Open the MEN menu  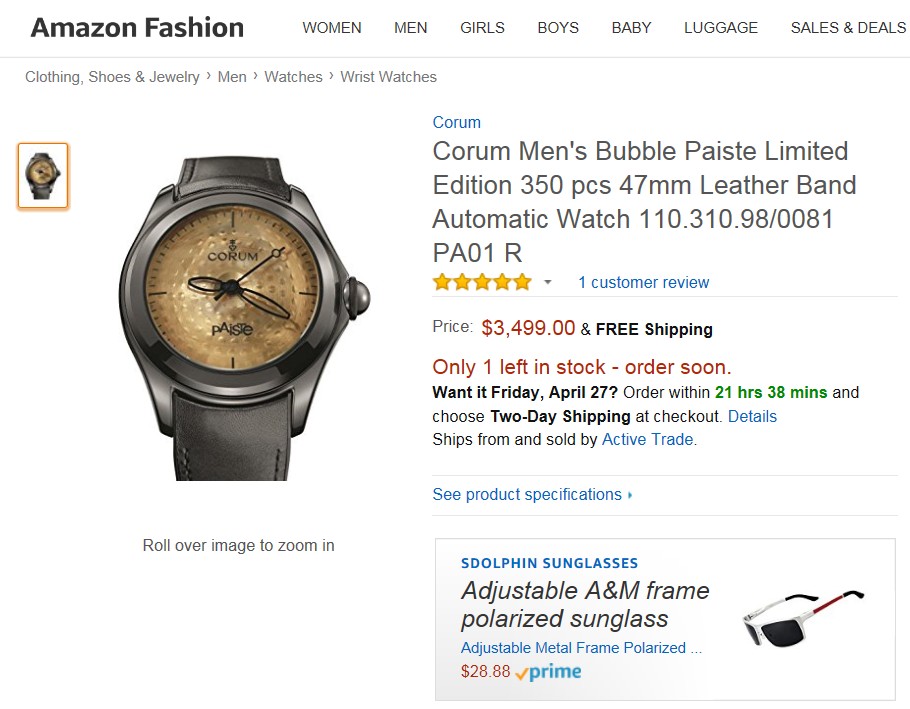[410, 27]
